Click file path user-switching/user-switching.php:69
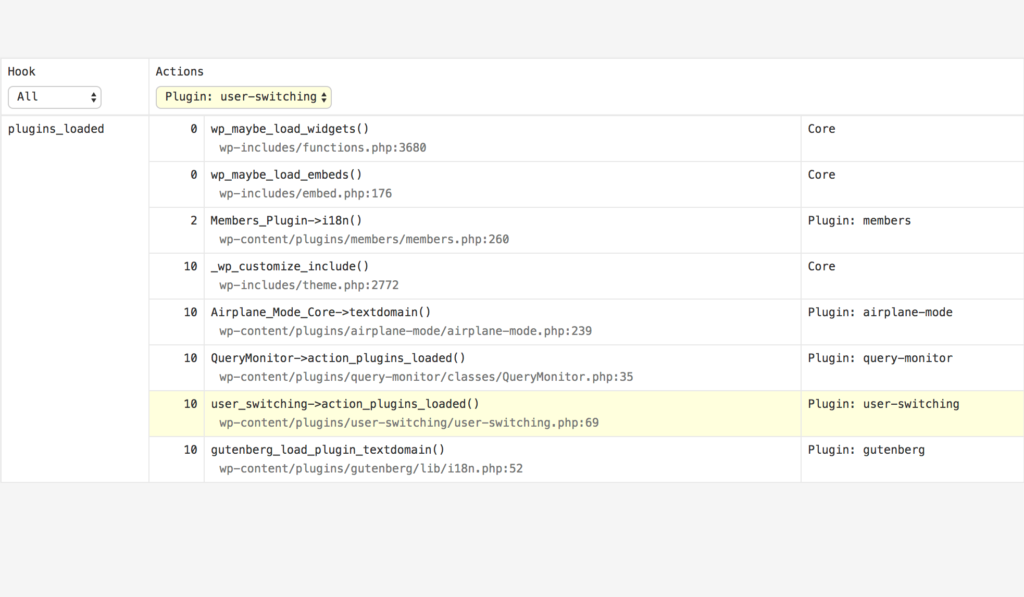 (x=409, y=423)
